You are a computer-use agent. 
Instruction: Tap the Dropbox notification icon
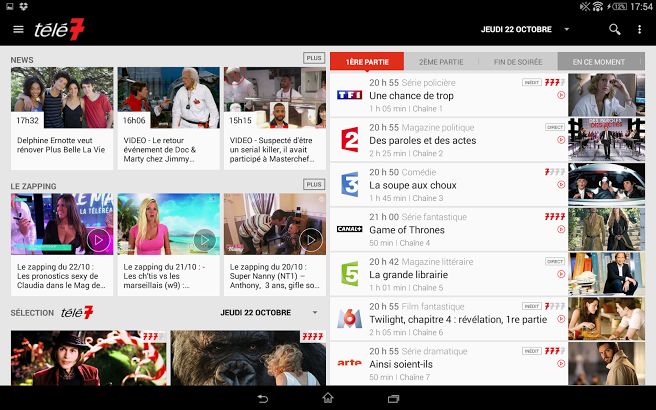point(23,6)
